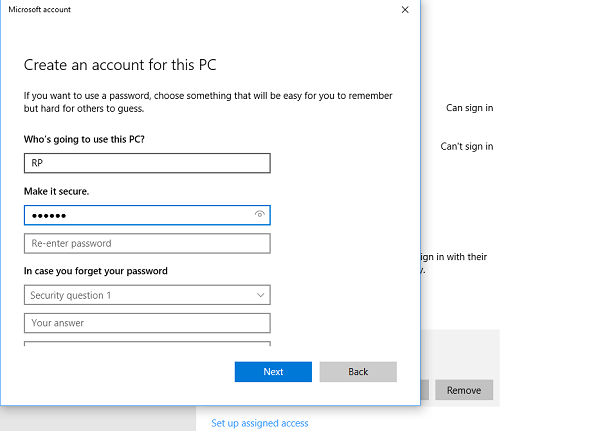The height and width of the screenshot is (431, 600).
Task: Click the Can sign in status text
Action: pyautogui.click(x=470, y=108)
